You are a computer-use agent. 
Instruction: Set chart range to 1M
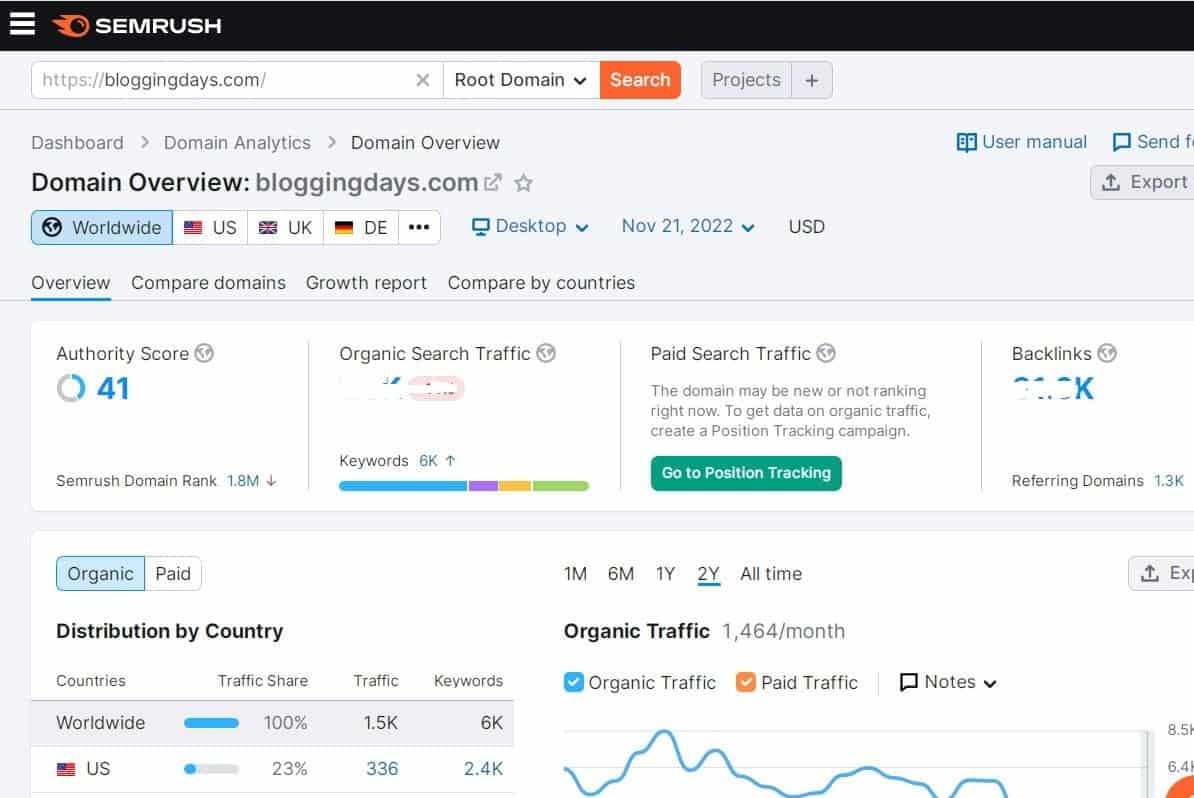coord(576,574)
